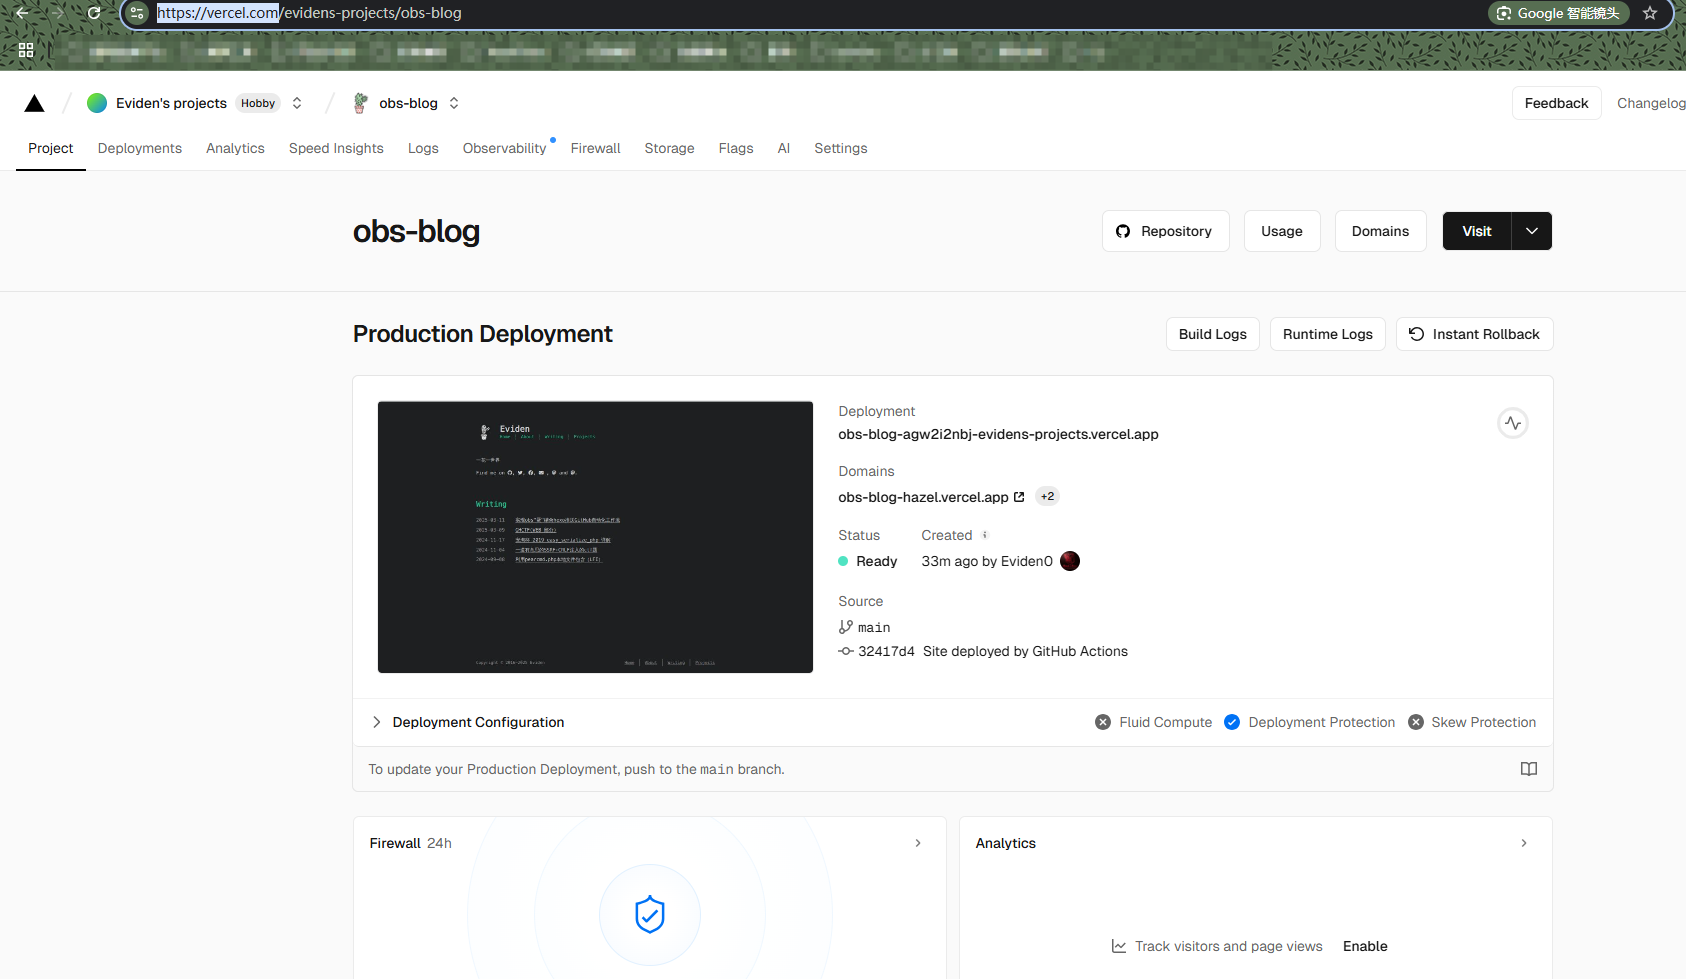Open commit 32417d4 link
Screen dimensions: 1686x979
tap(886, 651)
